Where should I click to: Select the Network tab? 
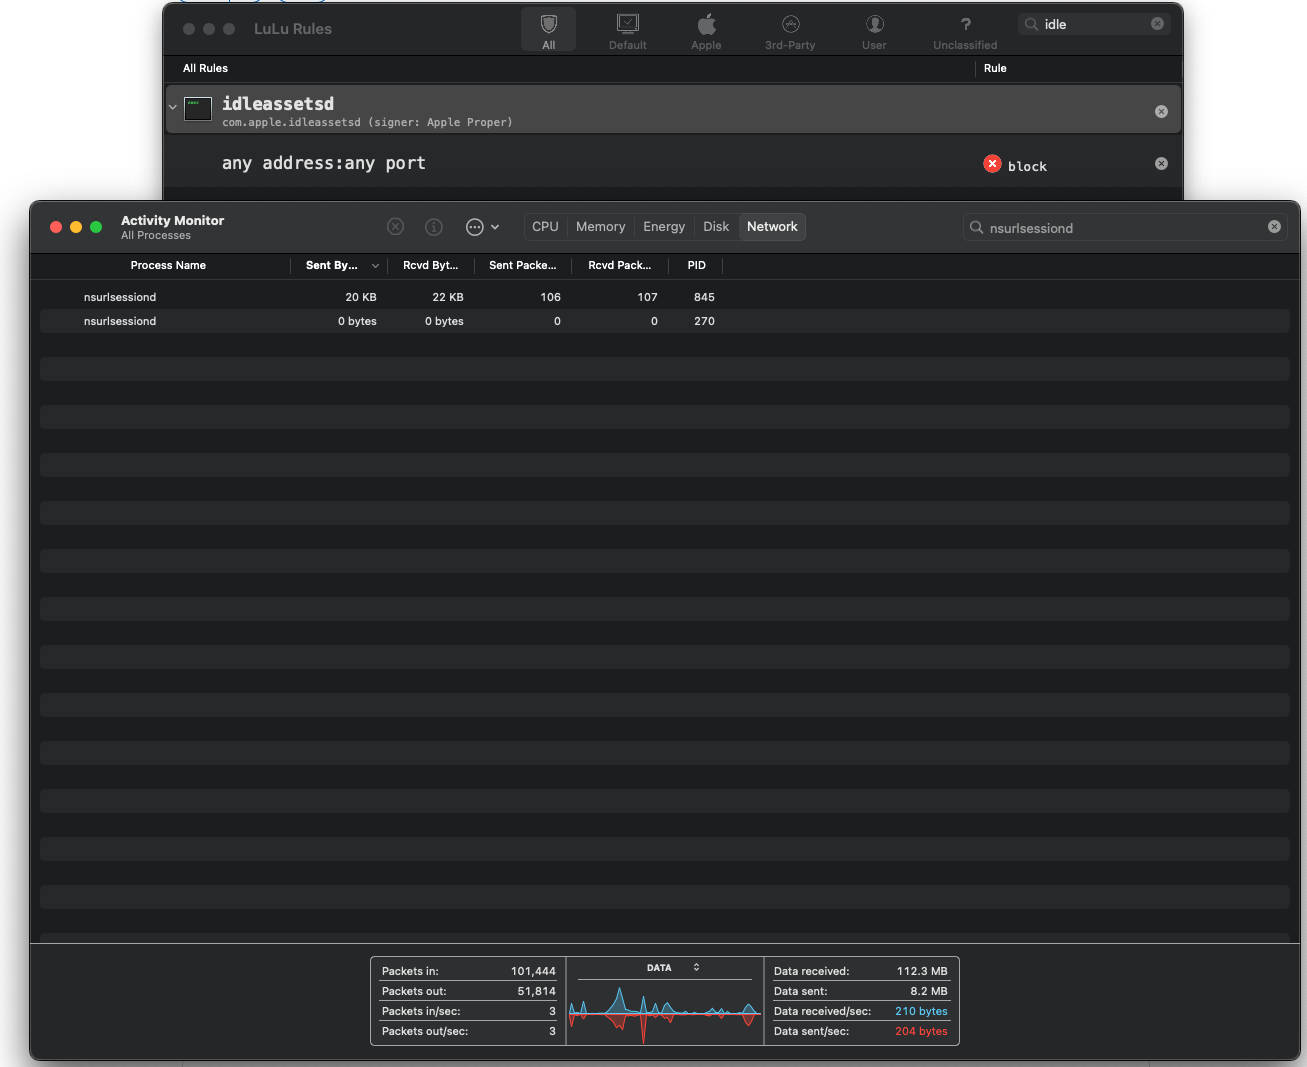tap(772, 227)
